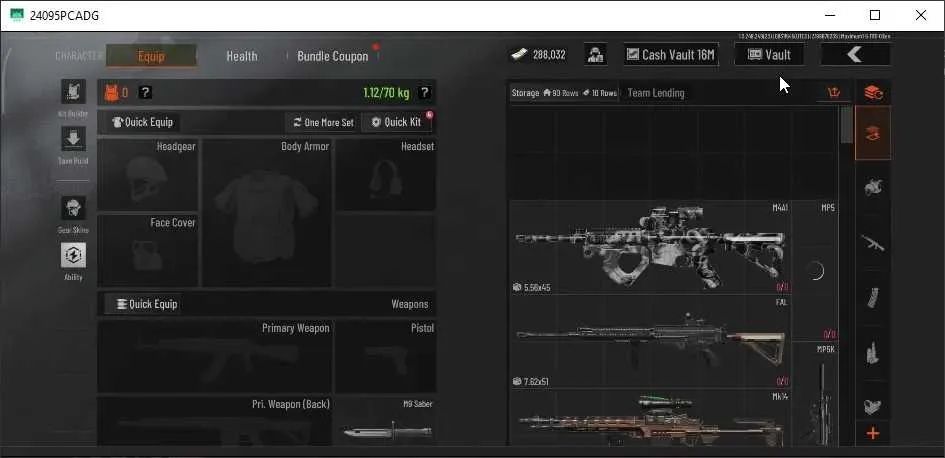The width and height of the screenshot is (945, 458).
Task: Select the highlighted orange category icon in sidebar
Action: (x=873, y=133)
